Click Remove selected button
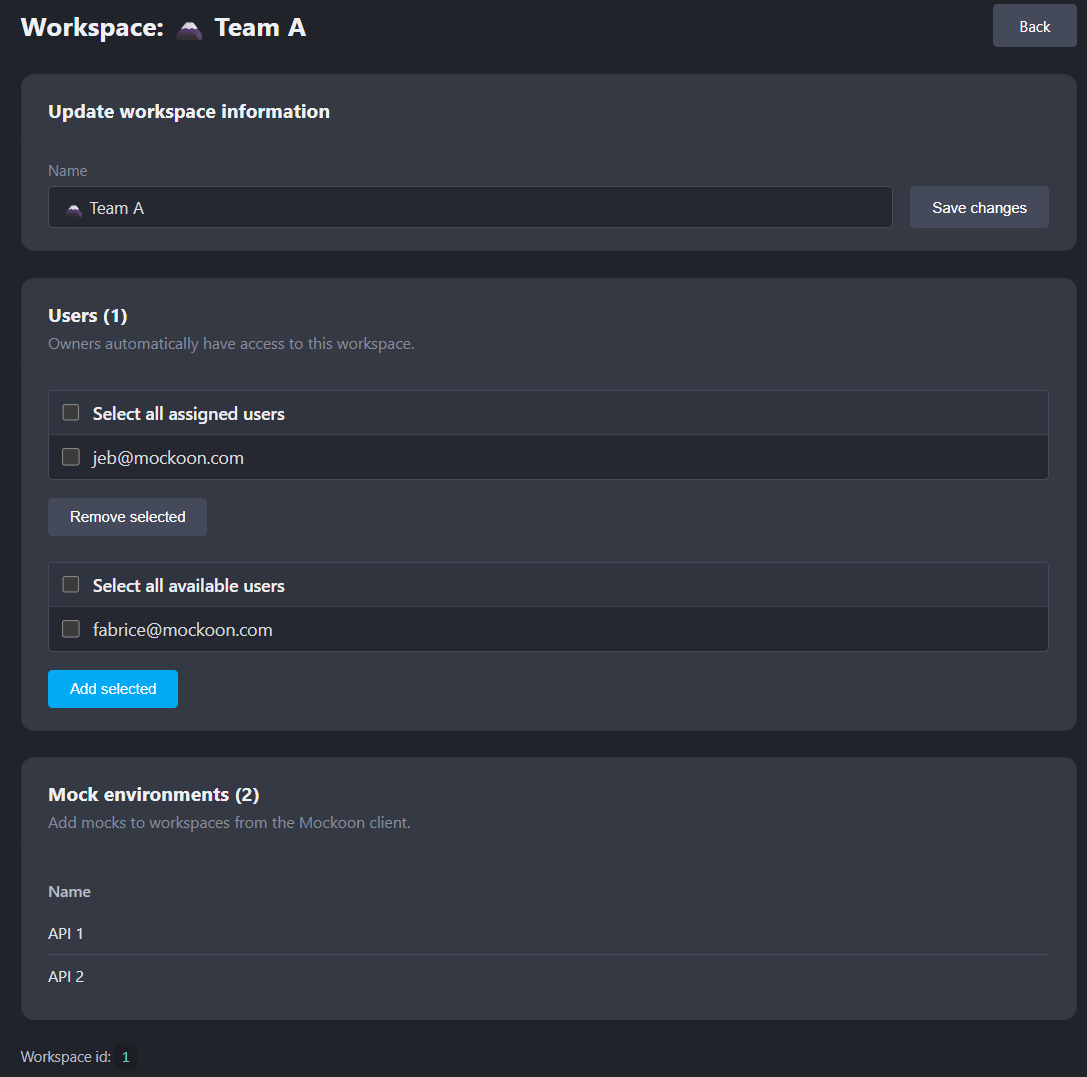 (128, 517)
